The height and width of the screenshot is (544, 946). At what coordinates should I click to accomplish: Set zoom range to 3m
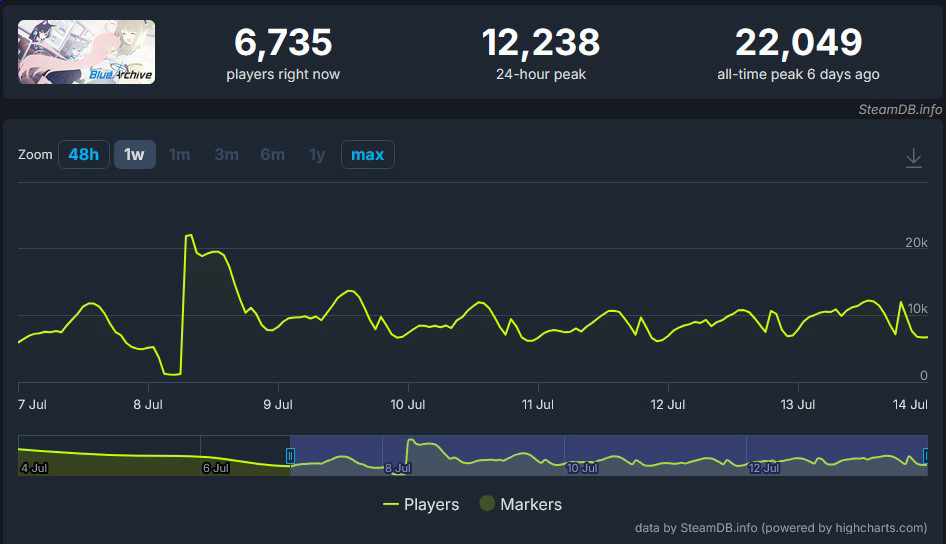[226, 154]
